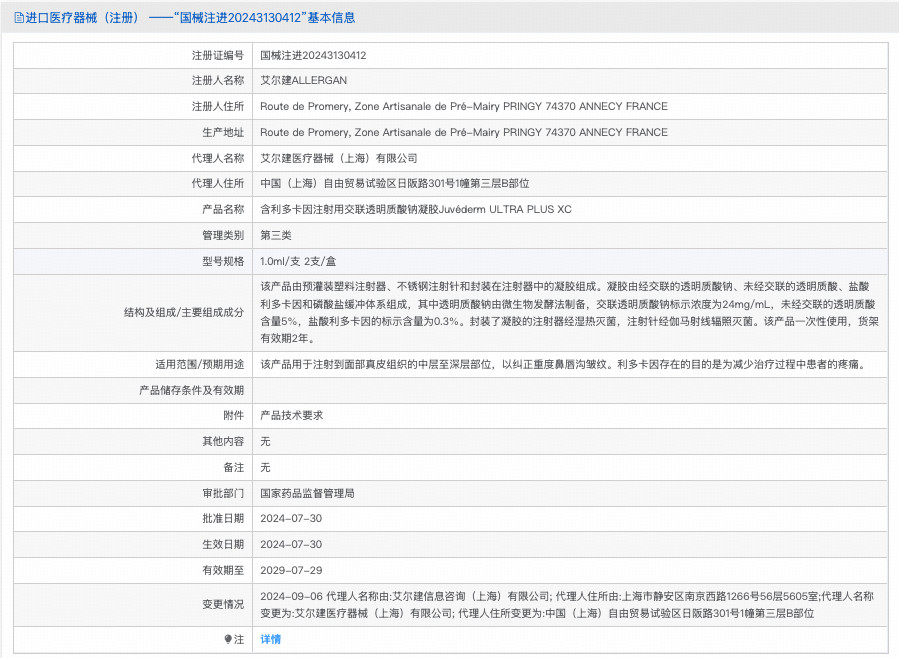Click the specification value 1.0ml/支 2支/盒
This screenshot has height=658, width=899.
pos(296,262)
